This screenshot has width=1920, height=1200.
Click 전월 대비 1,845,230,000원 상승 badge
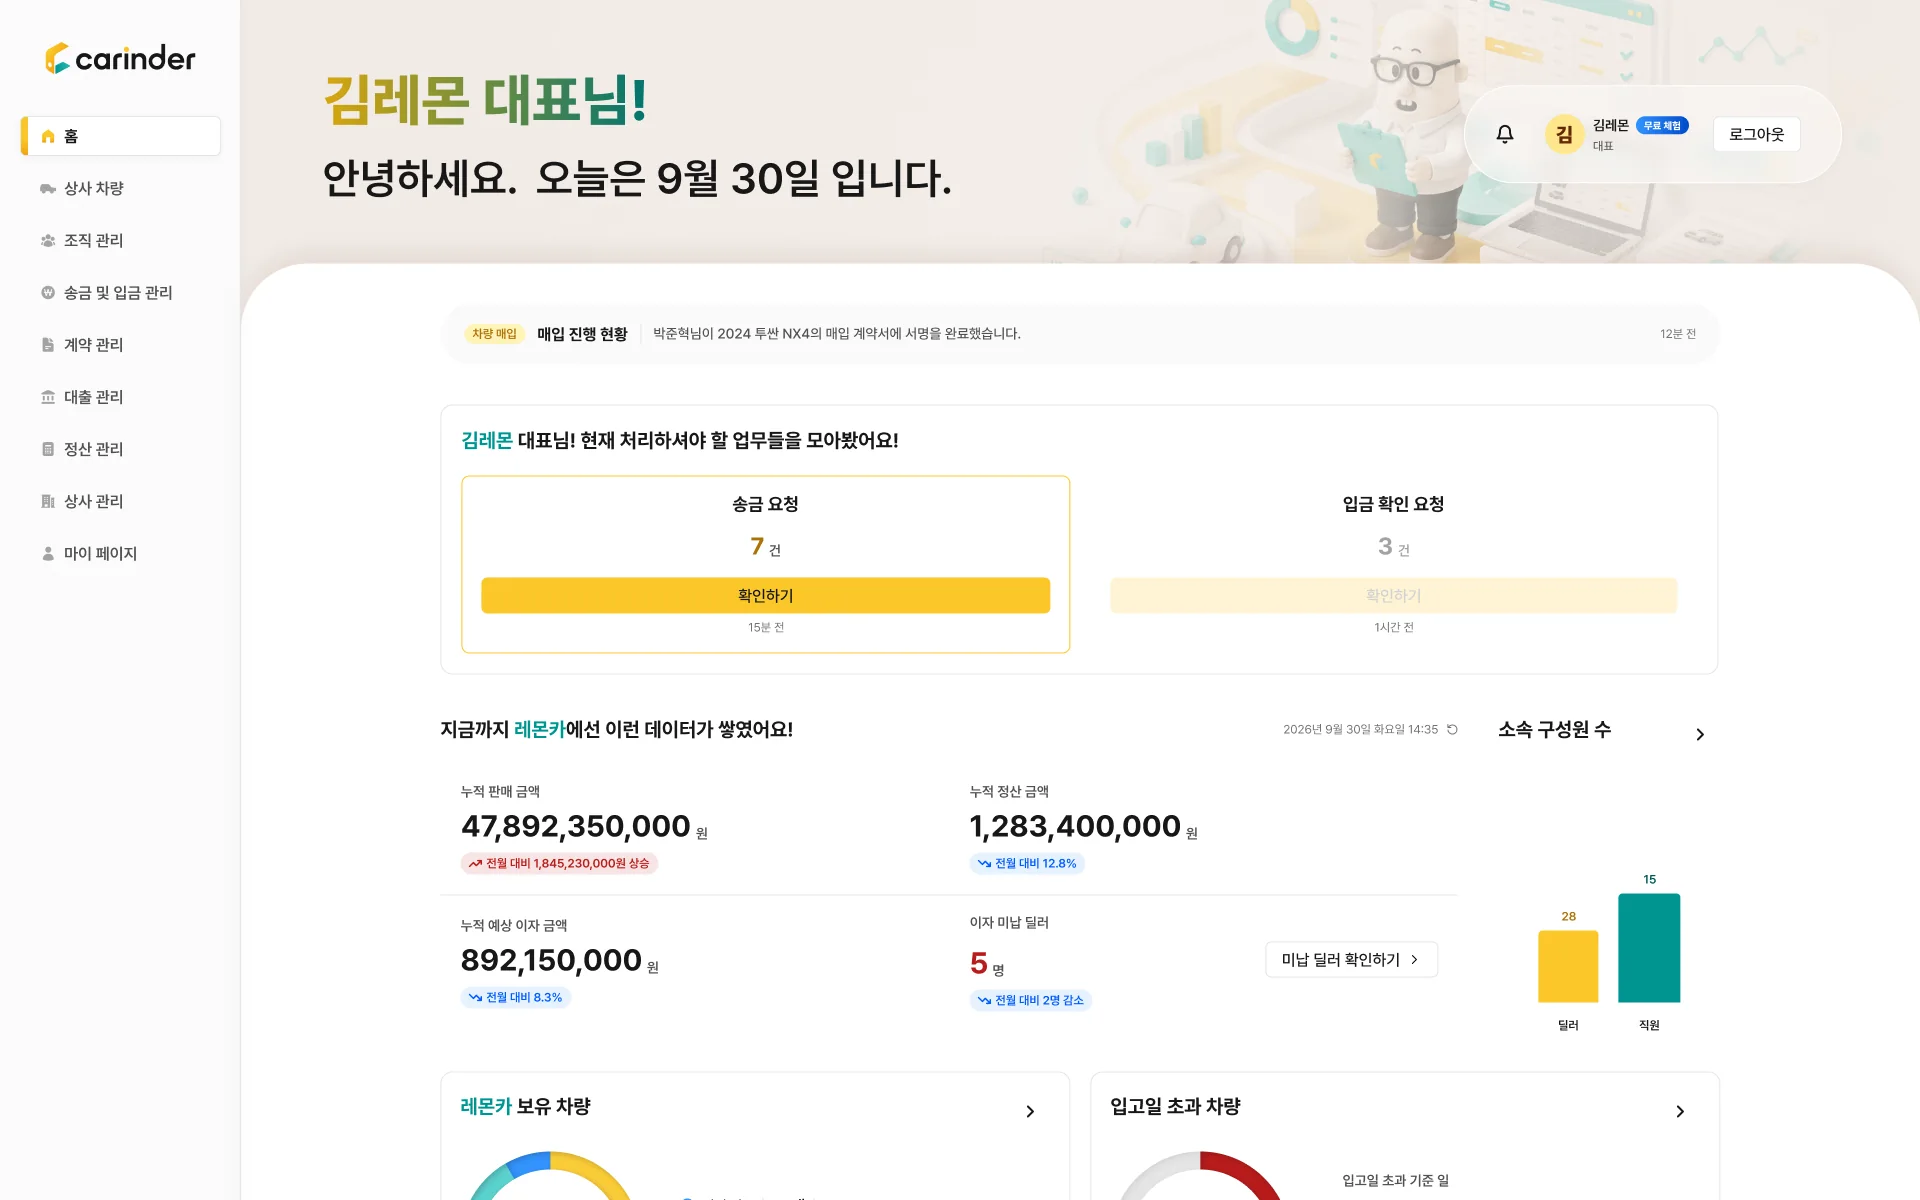[x=559, y=863]
